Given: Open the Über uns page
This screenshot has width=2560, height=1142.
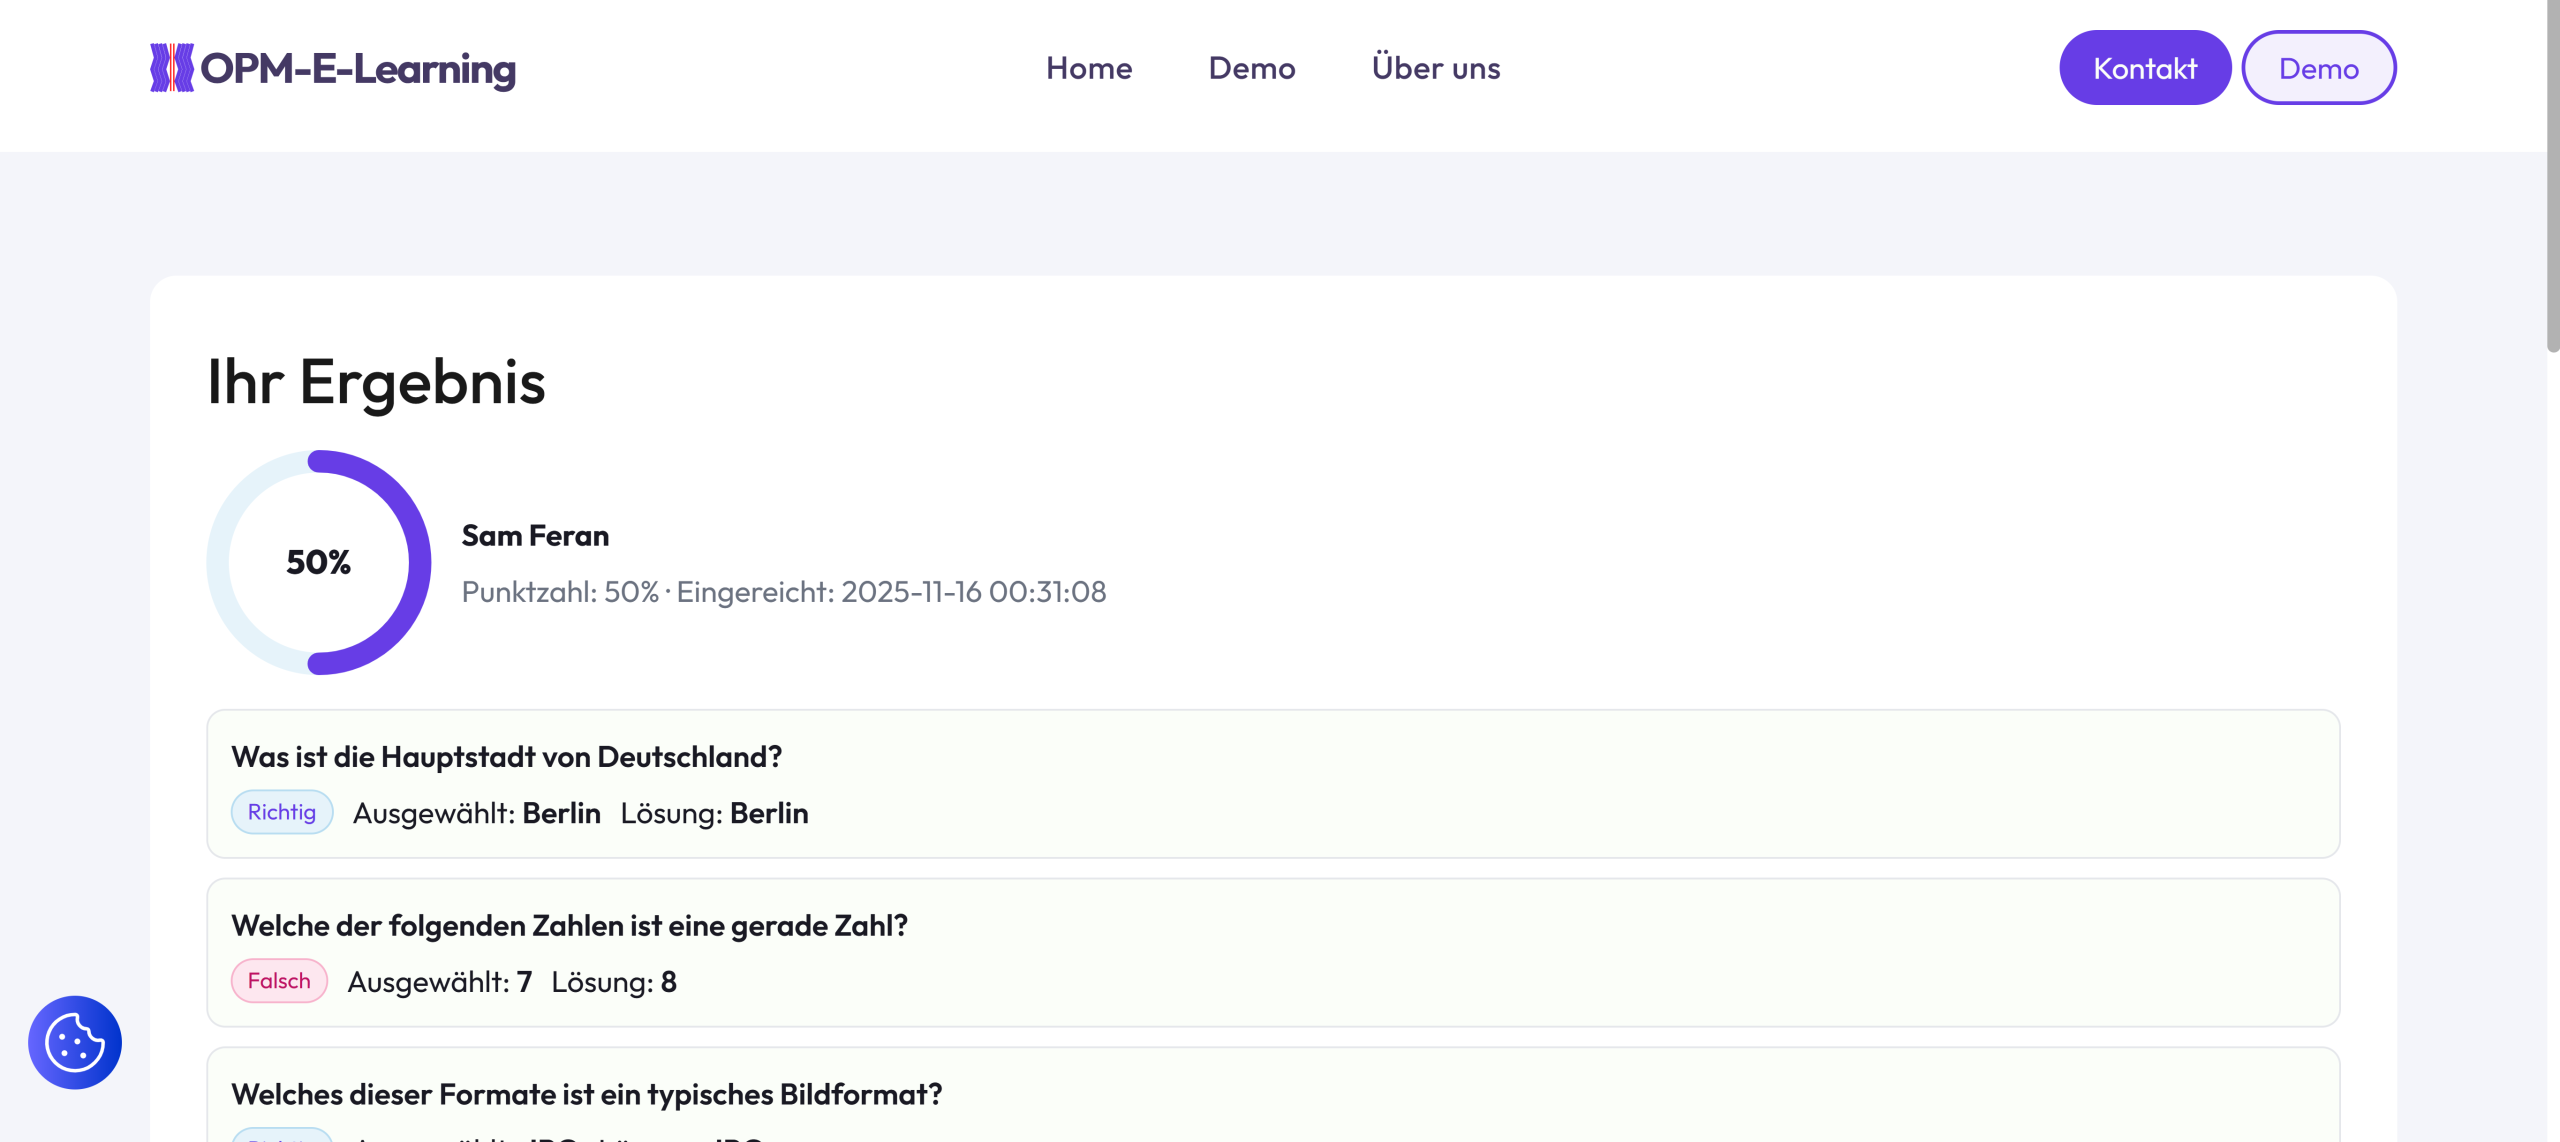Looking at the screenshot, I should (x=1435, y=68).
